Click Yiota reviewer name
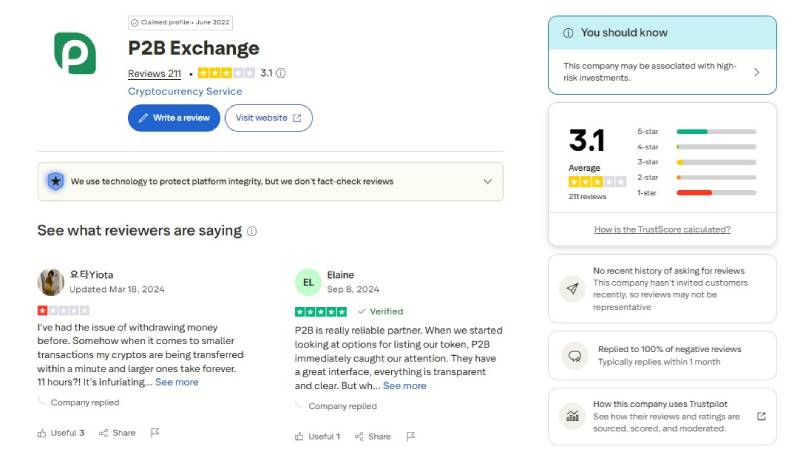This screenshot has height=455, width=800. click(x=91, y=274)
